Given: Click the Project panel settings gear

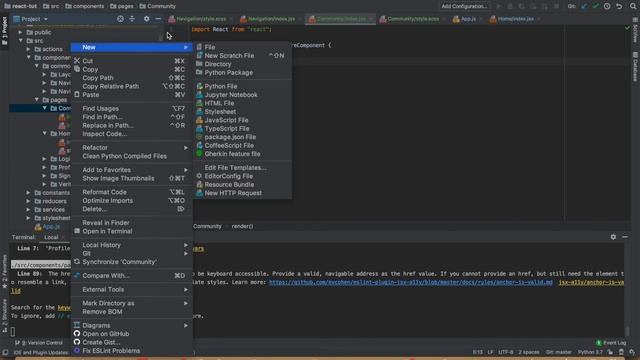Looking at the screenshot, I should pyautogui.click(x=146, y=19).
